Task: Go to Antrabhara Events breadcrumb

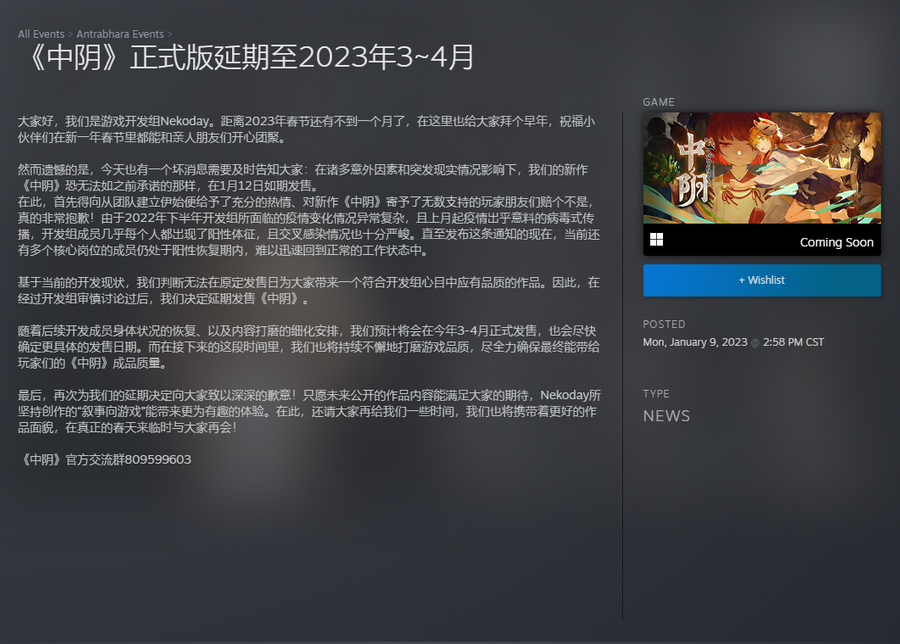Action: pos(121,34)
